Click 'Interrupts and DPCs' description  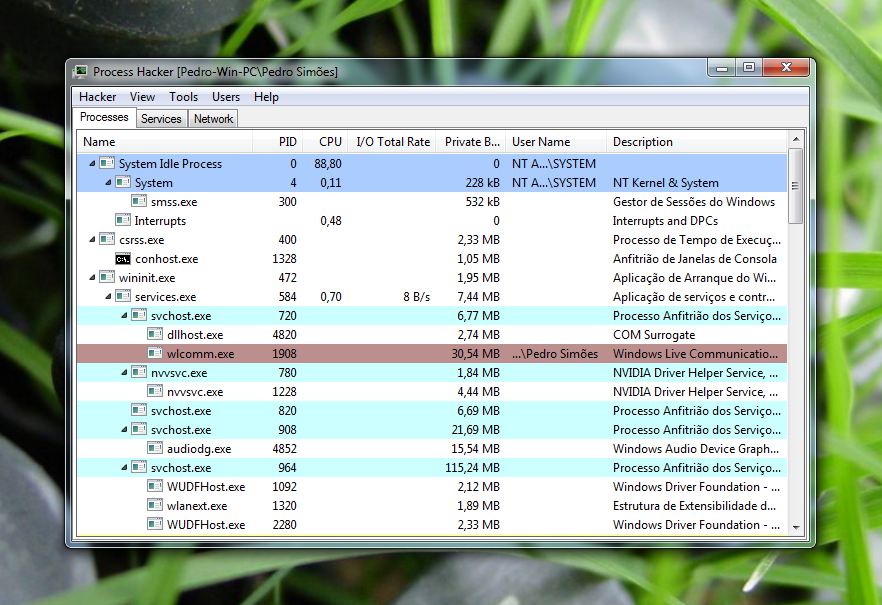[665, 221]
